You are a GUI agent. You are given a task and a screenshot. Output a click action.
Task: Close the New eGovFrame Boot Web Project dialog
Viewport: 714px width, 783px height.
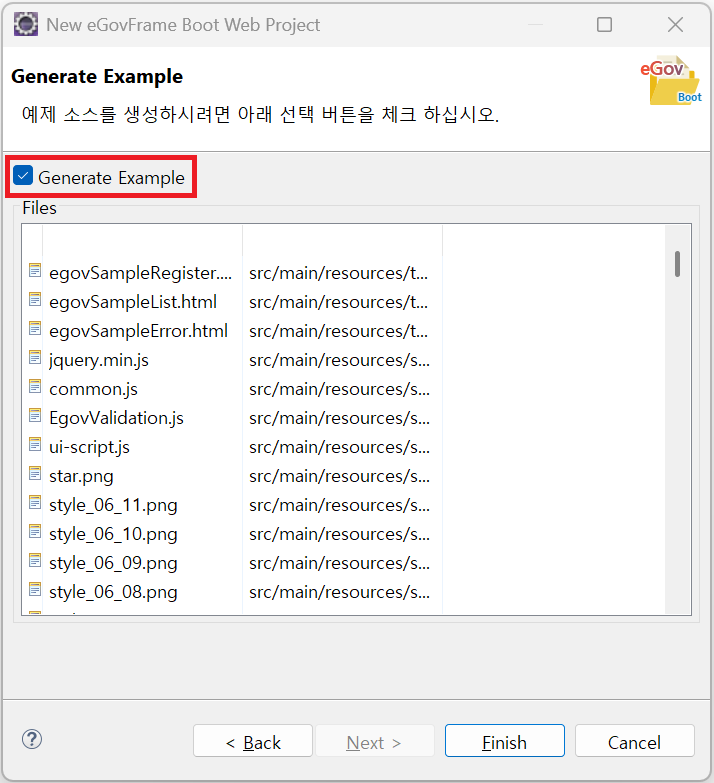pos(676,24)
